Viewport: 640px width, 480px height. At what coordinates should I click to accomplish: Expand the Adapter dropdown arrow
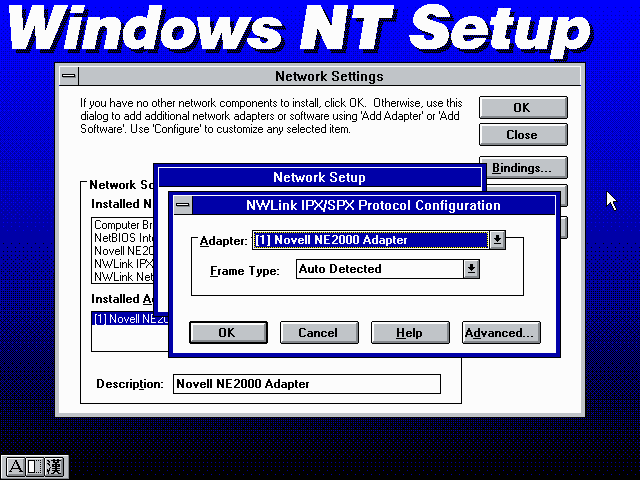click(x=497, y=240)
